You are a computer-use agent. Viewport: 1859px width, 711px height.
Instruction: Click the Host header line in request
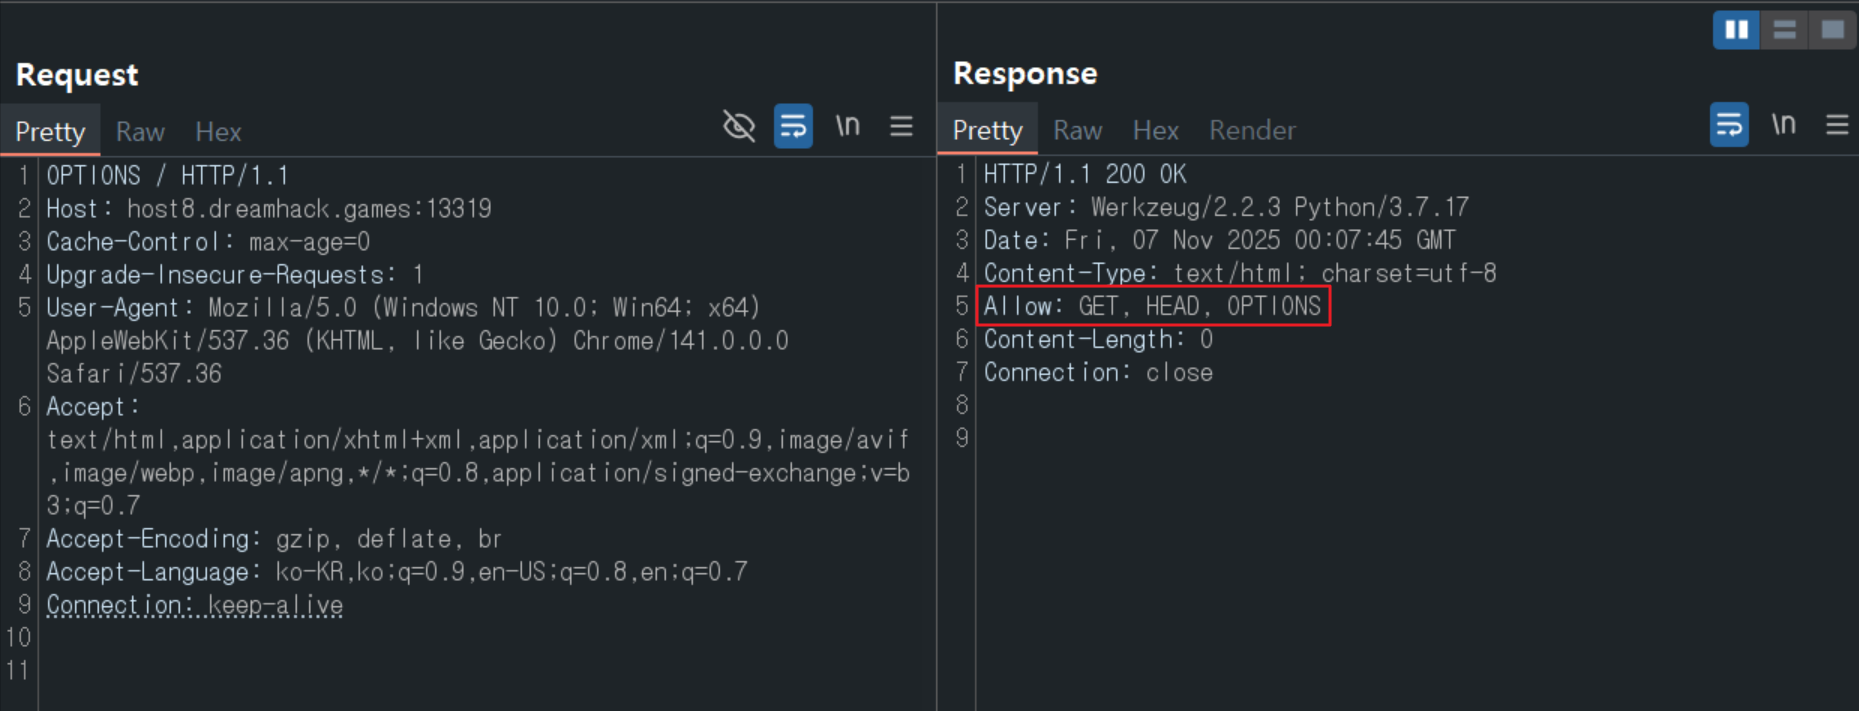click(x=268, y=209)
